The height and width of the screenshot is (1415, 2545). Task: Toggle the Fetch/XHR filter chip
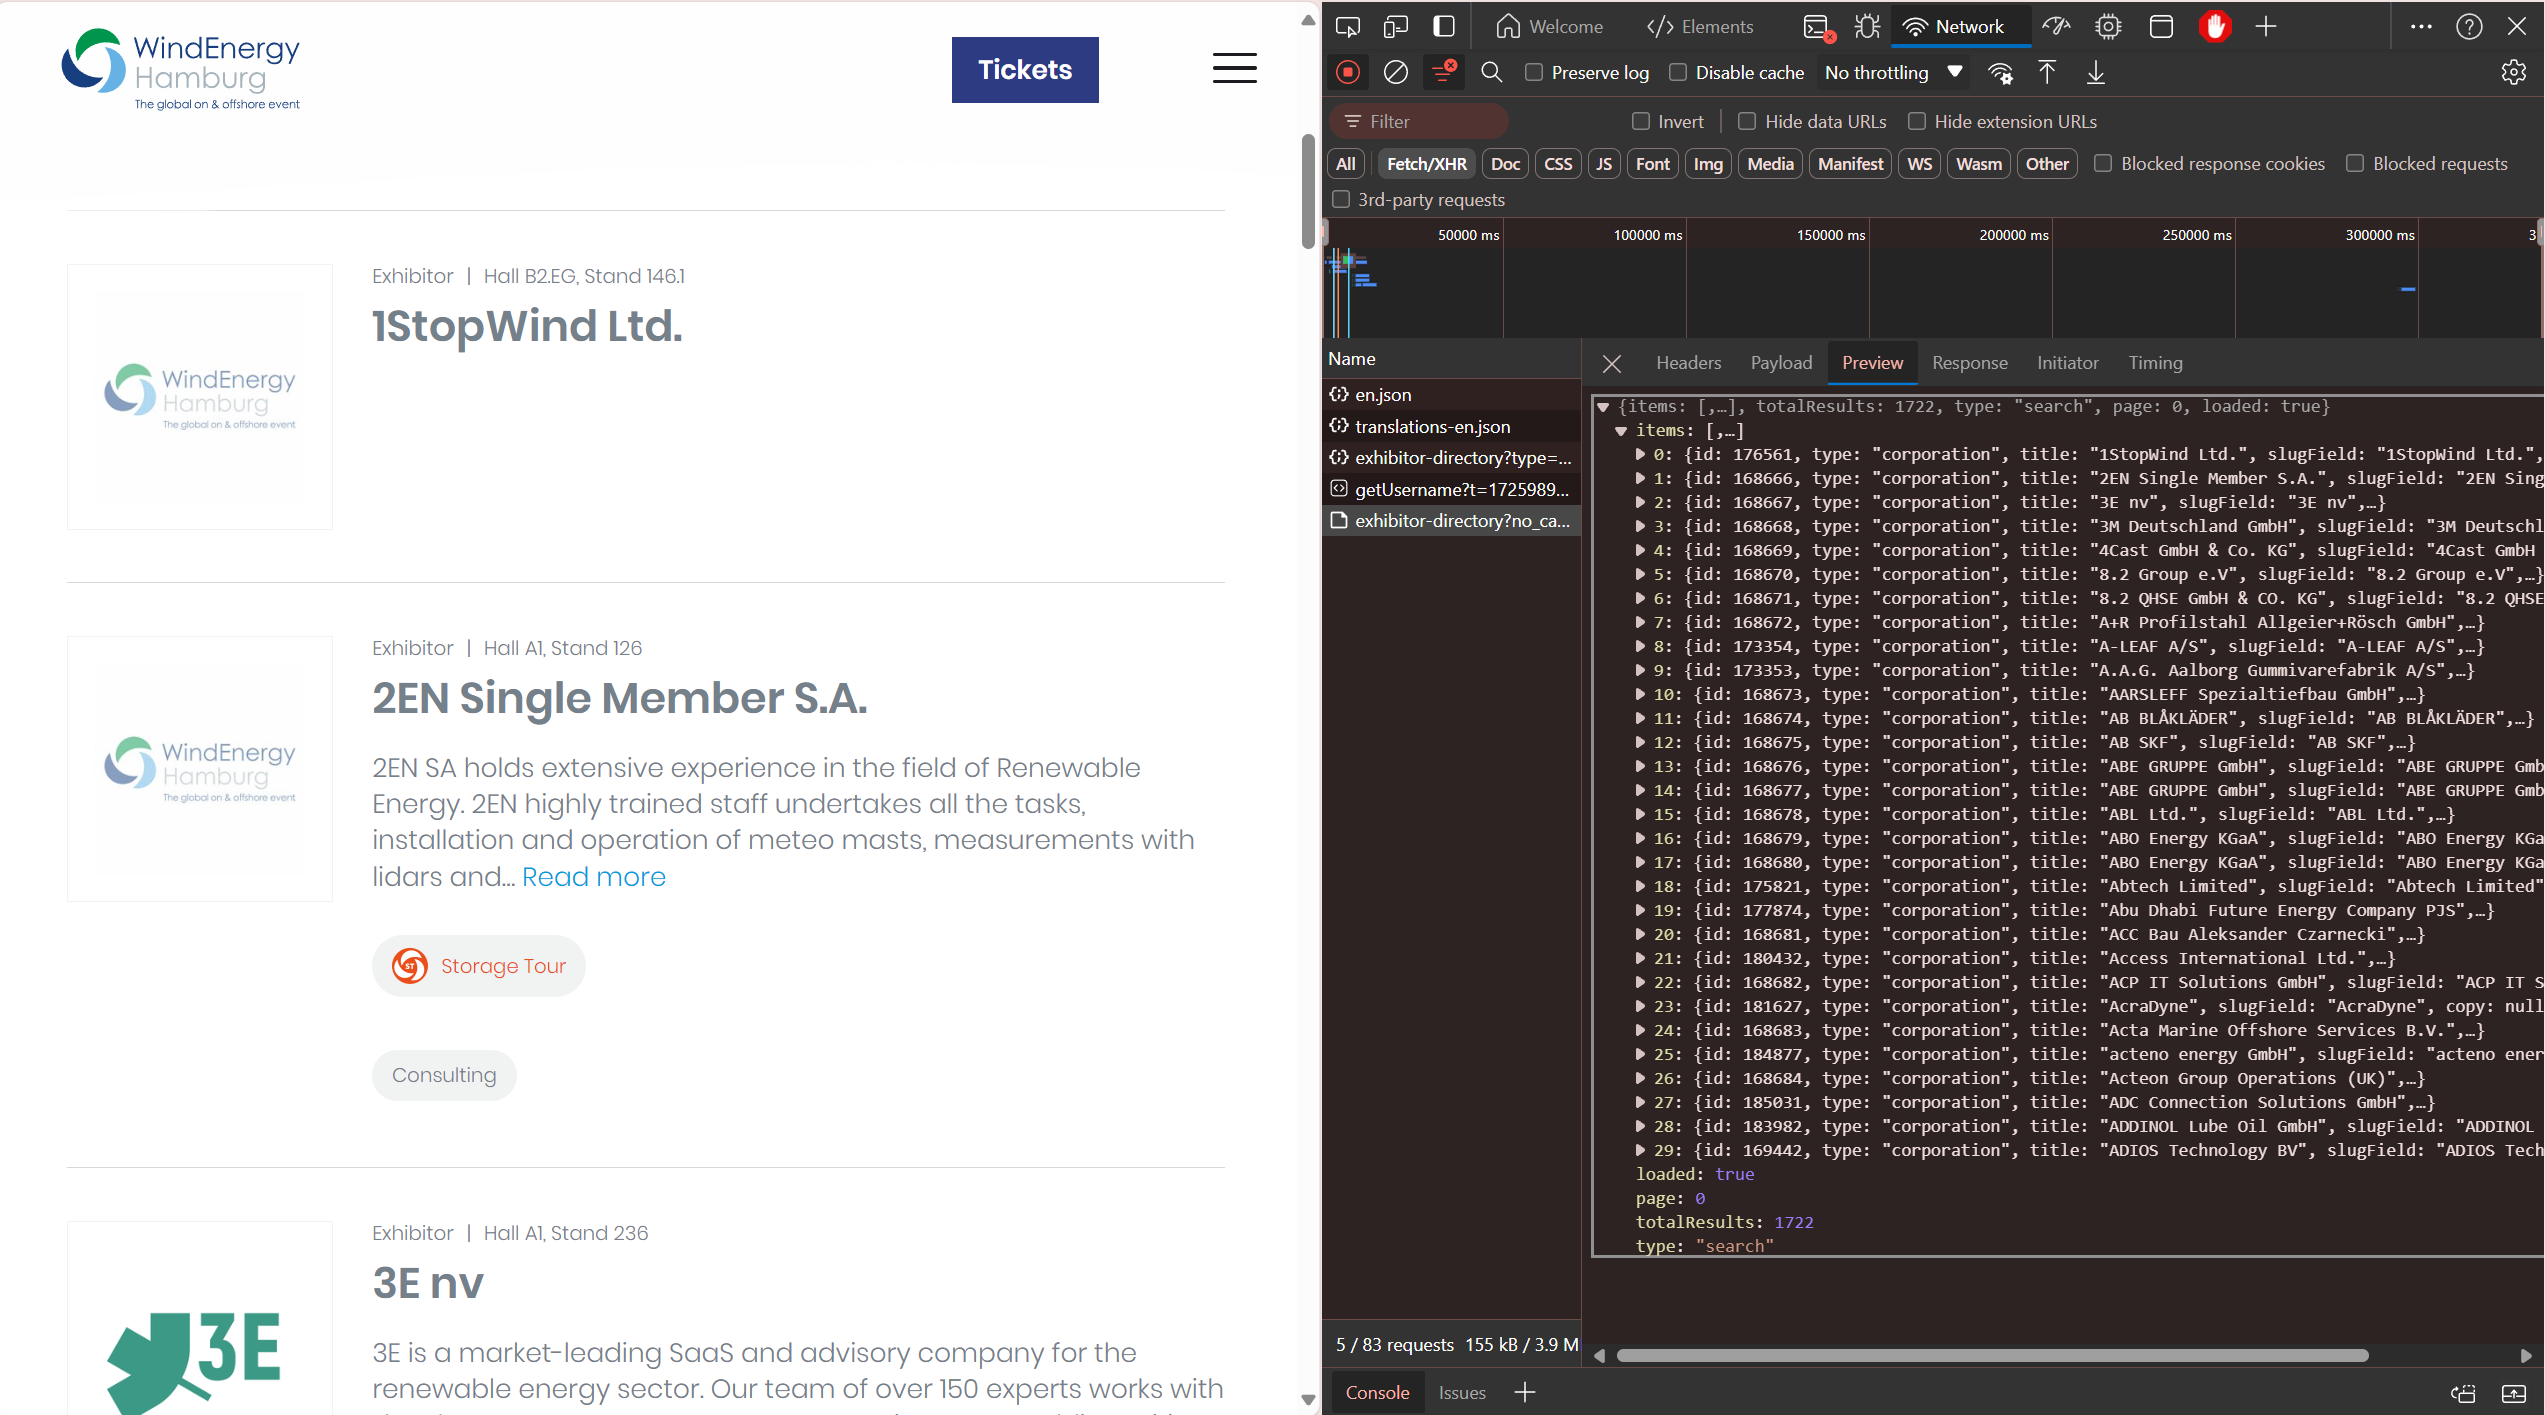[1426, 164]
